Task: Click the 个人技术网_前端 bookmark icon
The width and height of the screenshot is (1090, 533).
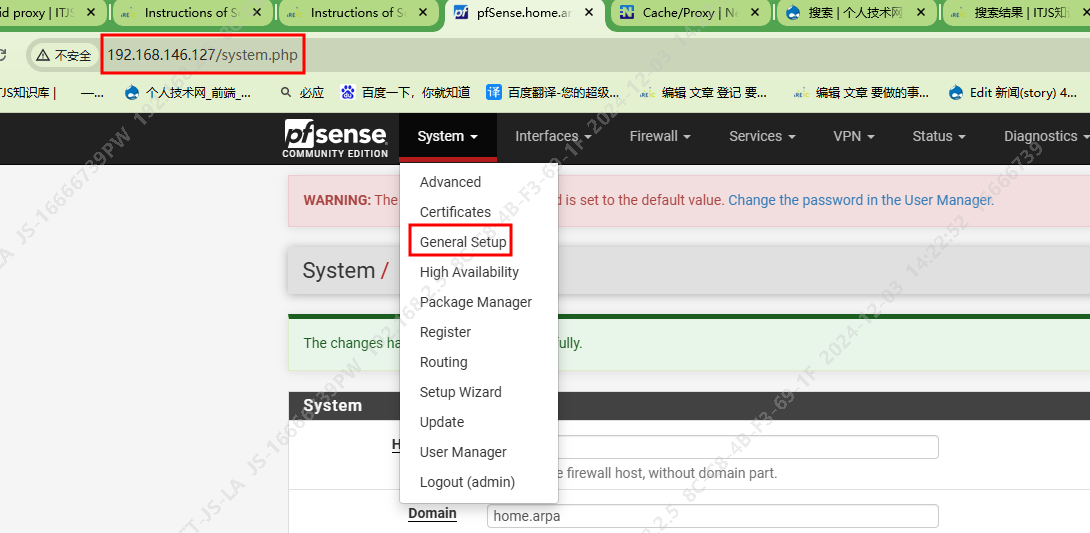Action: point(132,92)
